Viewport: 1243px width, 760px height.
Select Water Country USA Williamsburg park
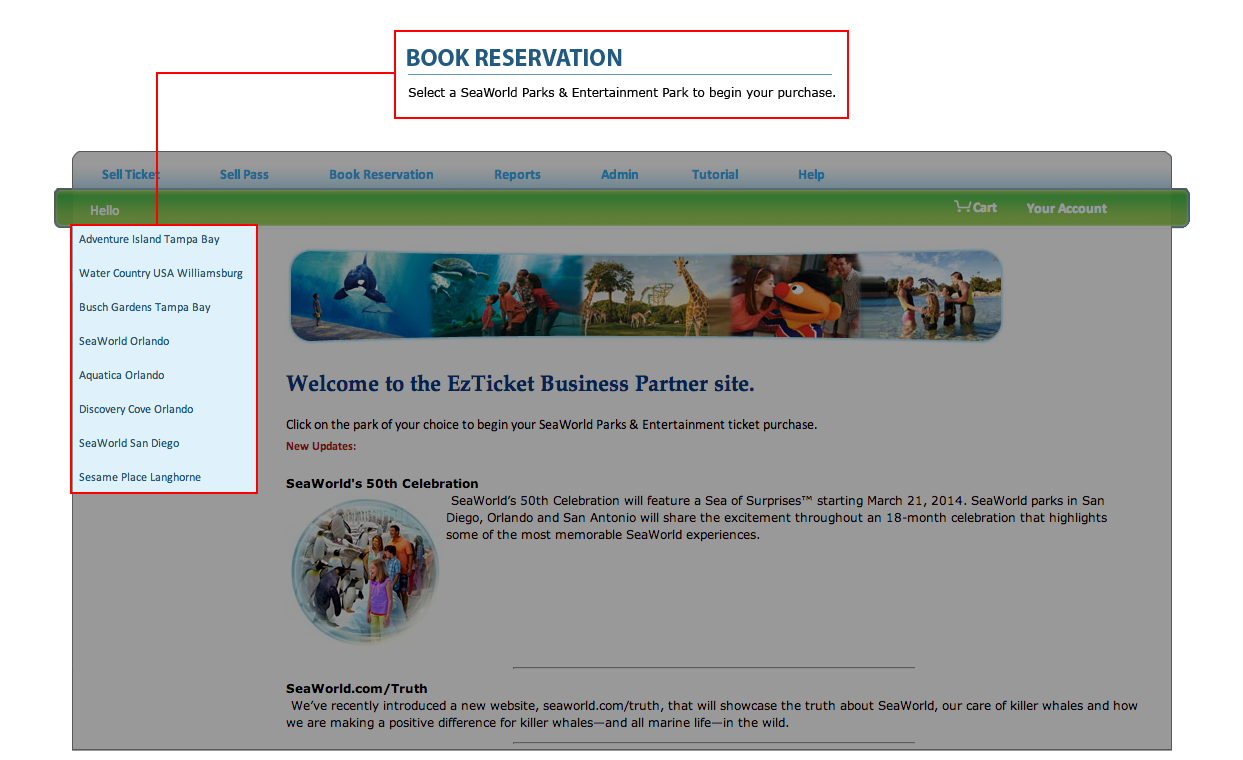pyautogui.click(x=161, y=273)
